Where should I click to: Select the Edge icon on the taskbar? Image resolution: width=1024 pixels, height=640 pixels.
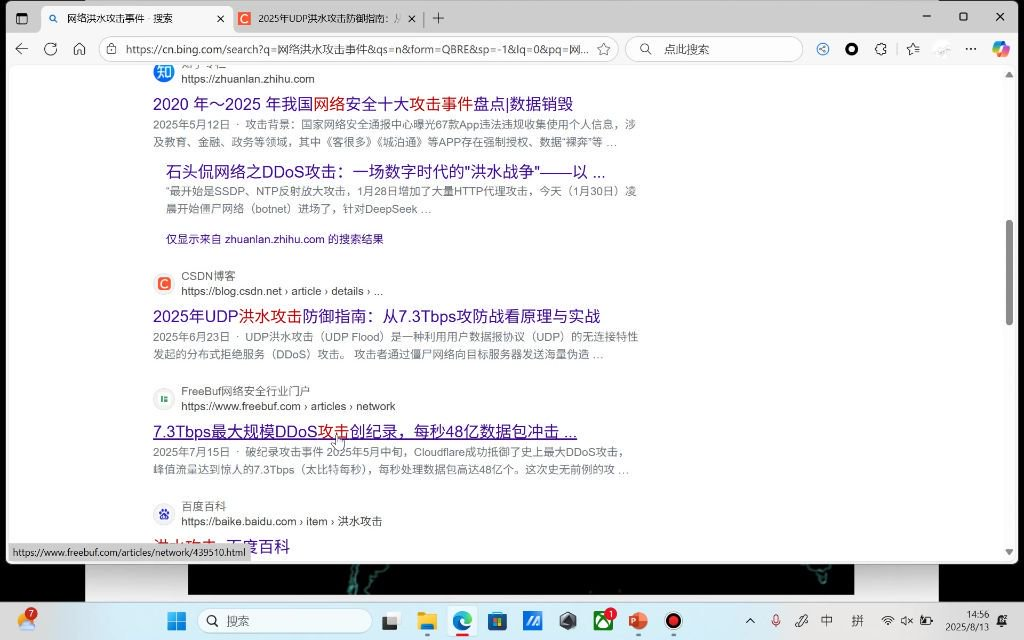(462, 621)
